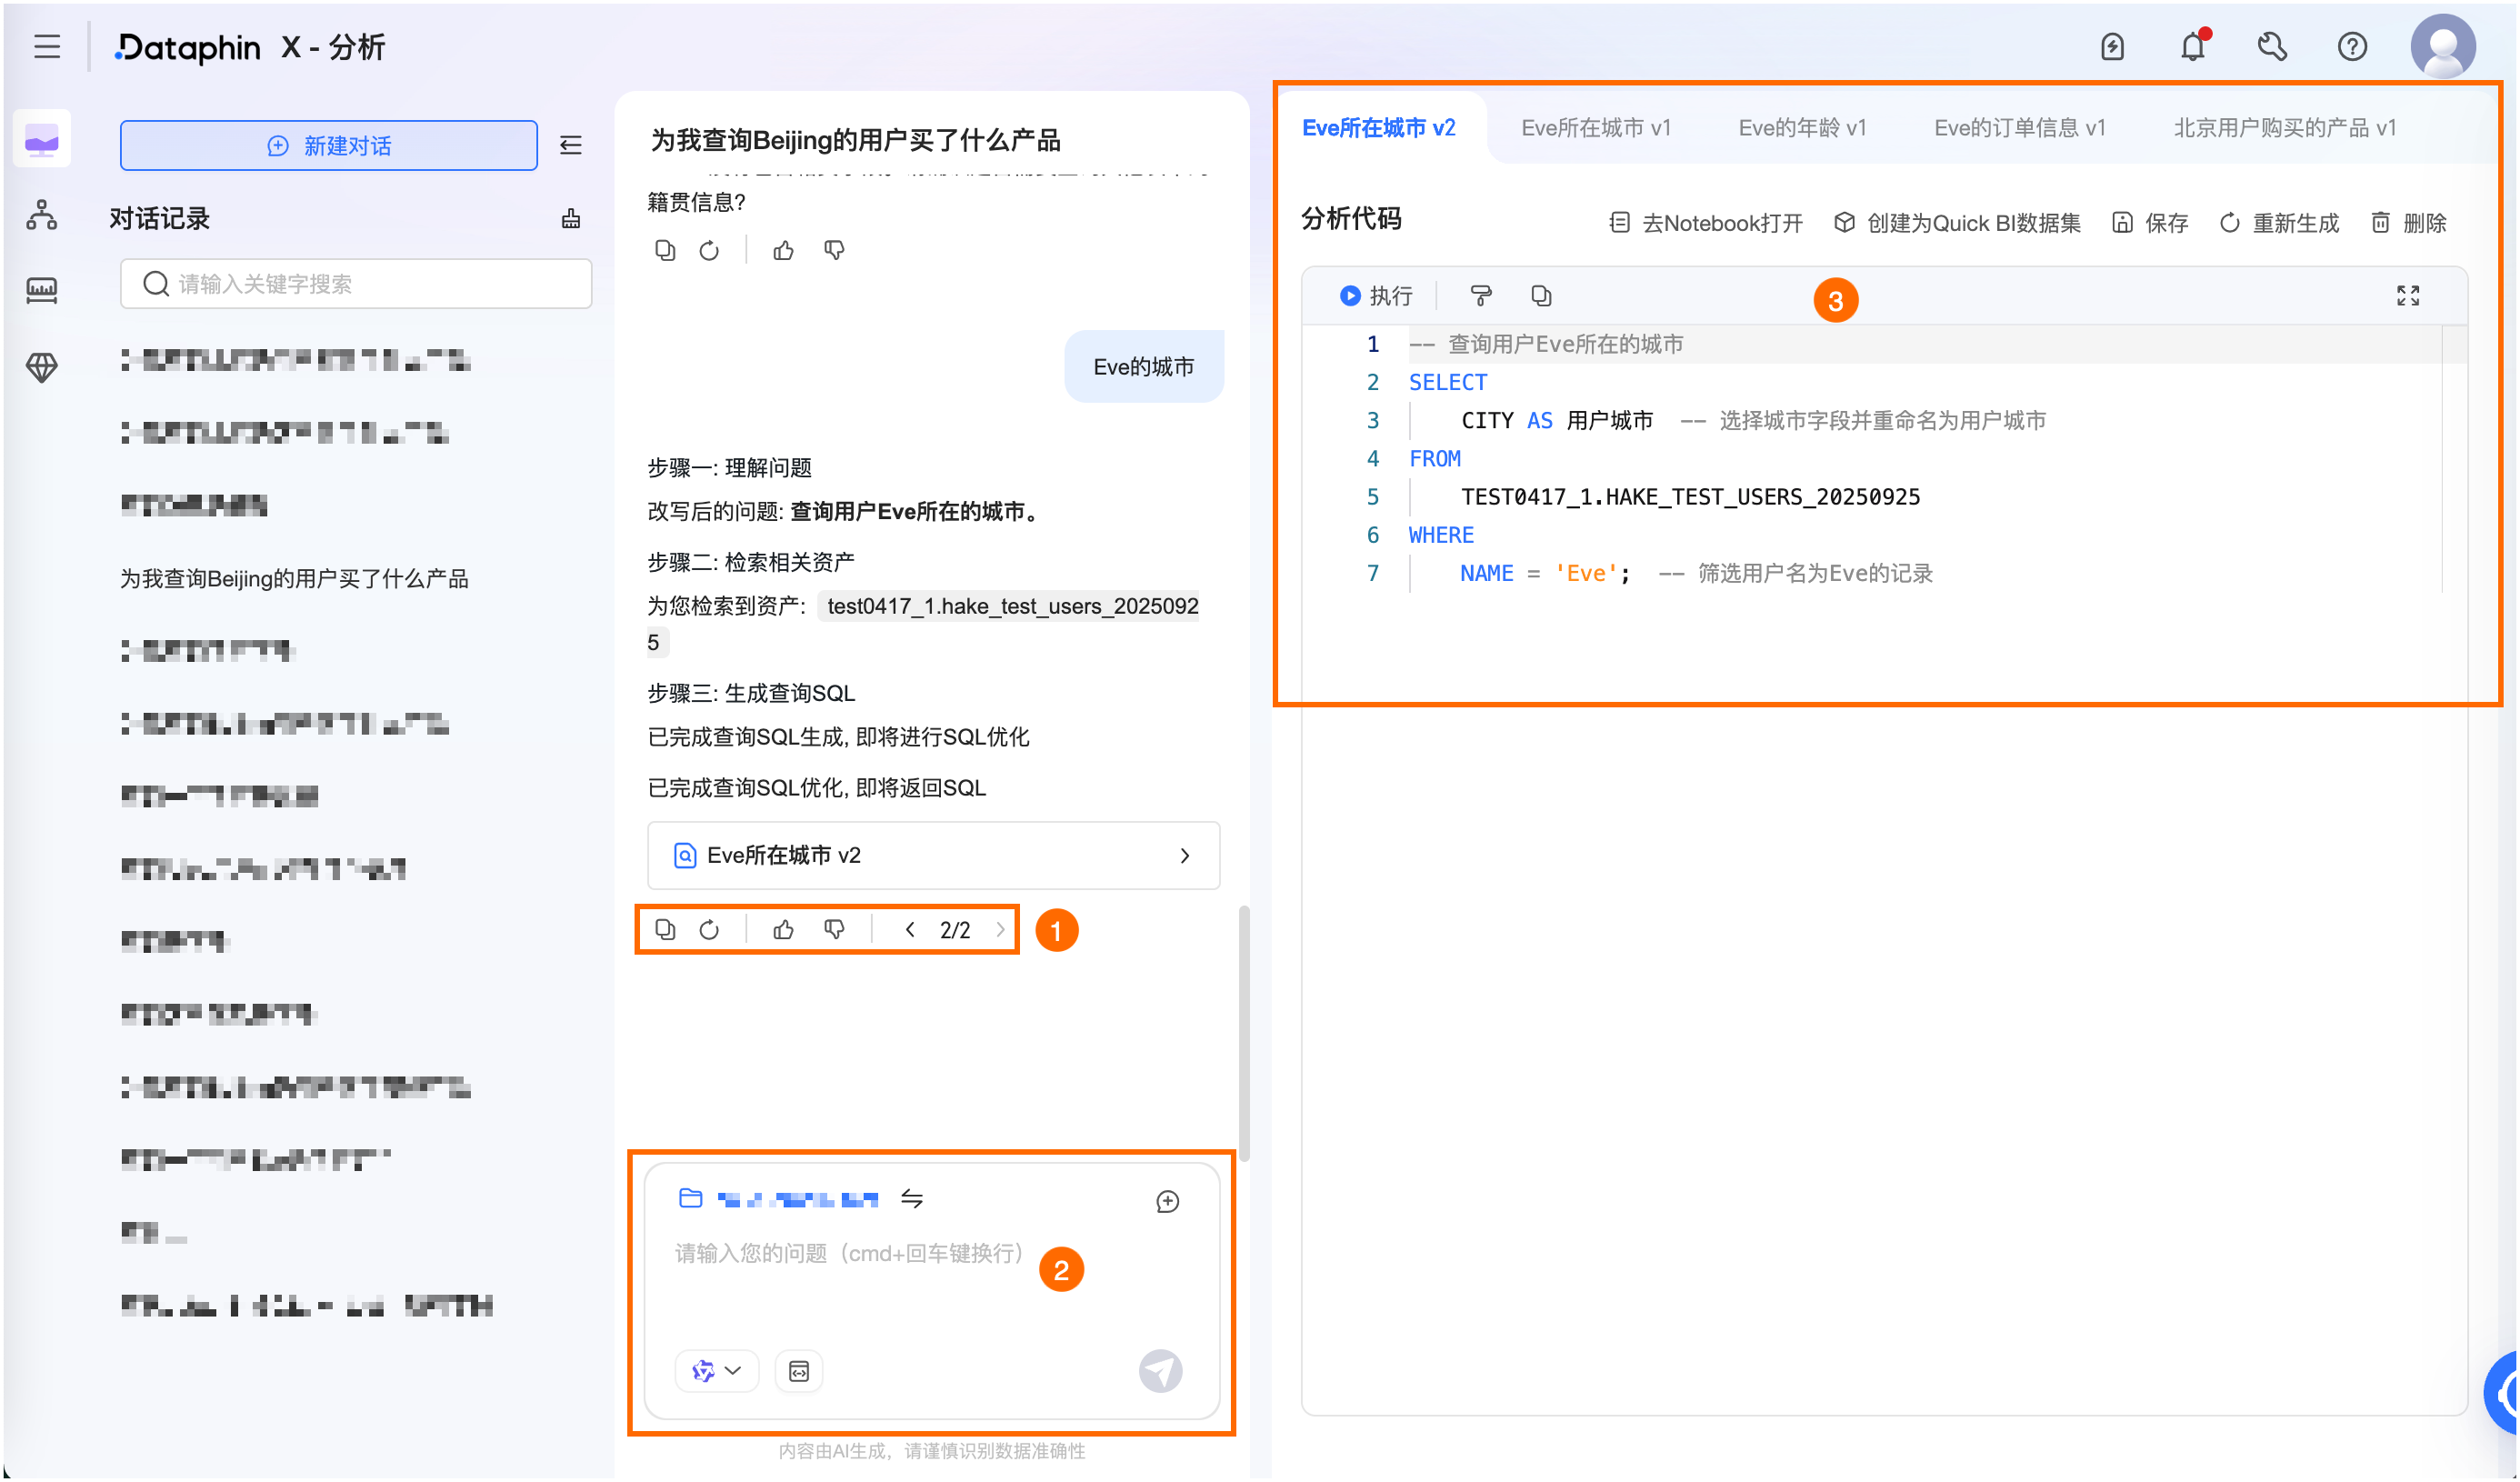Click the notification bell icon

(x=2192, y=47)
